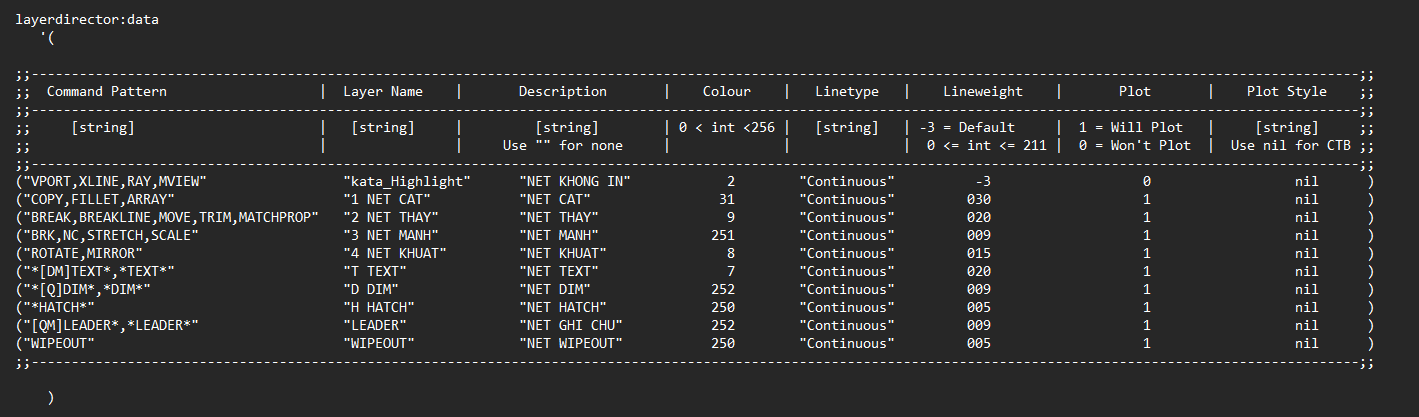Click the "Layer Name" column header

[383, 91]
